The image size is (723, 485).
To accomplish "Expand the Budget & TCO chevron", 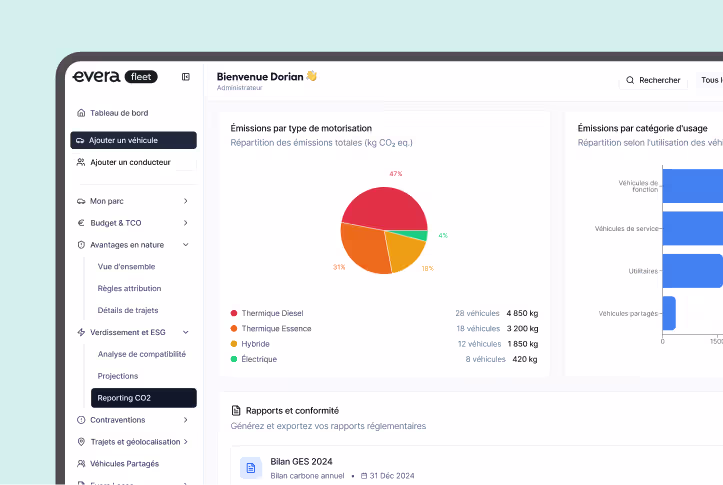I will click(185, 223).
